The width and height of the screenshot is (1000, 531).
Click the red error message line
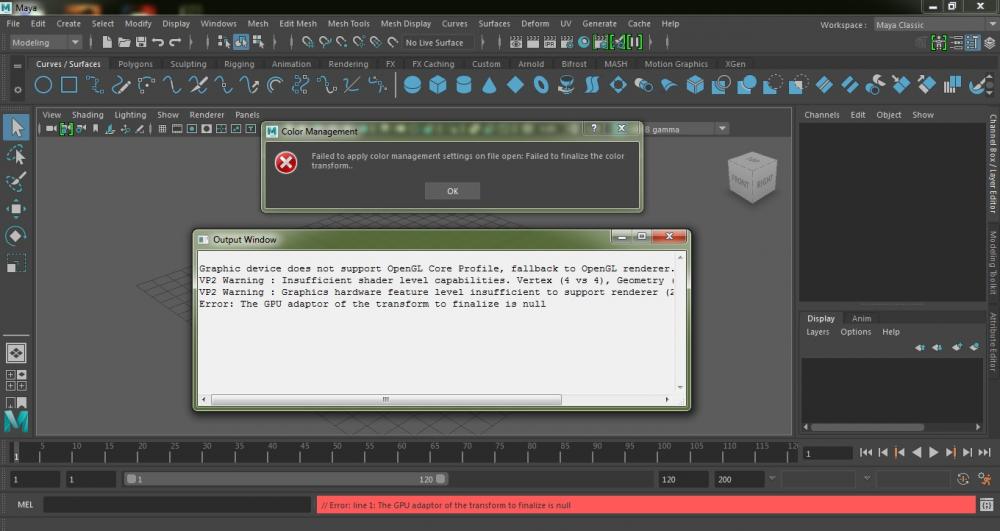(646, 505)
